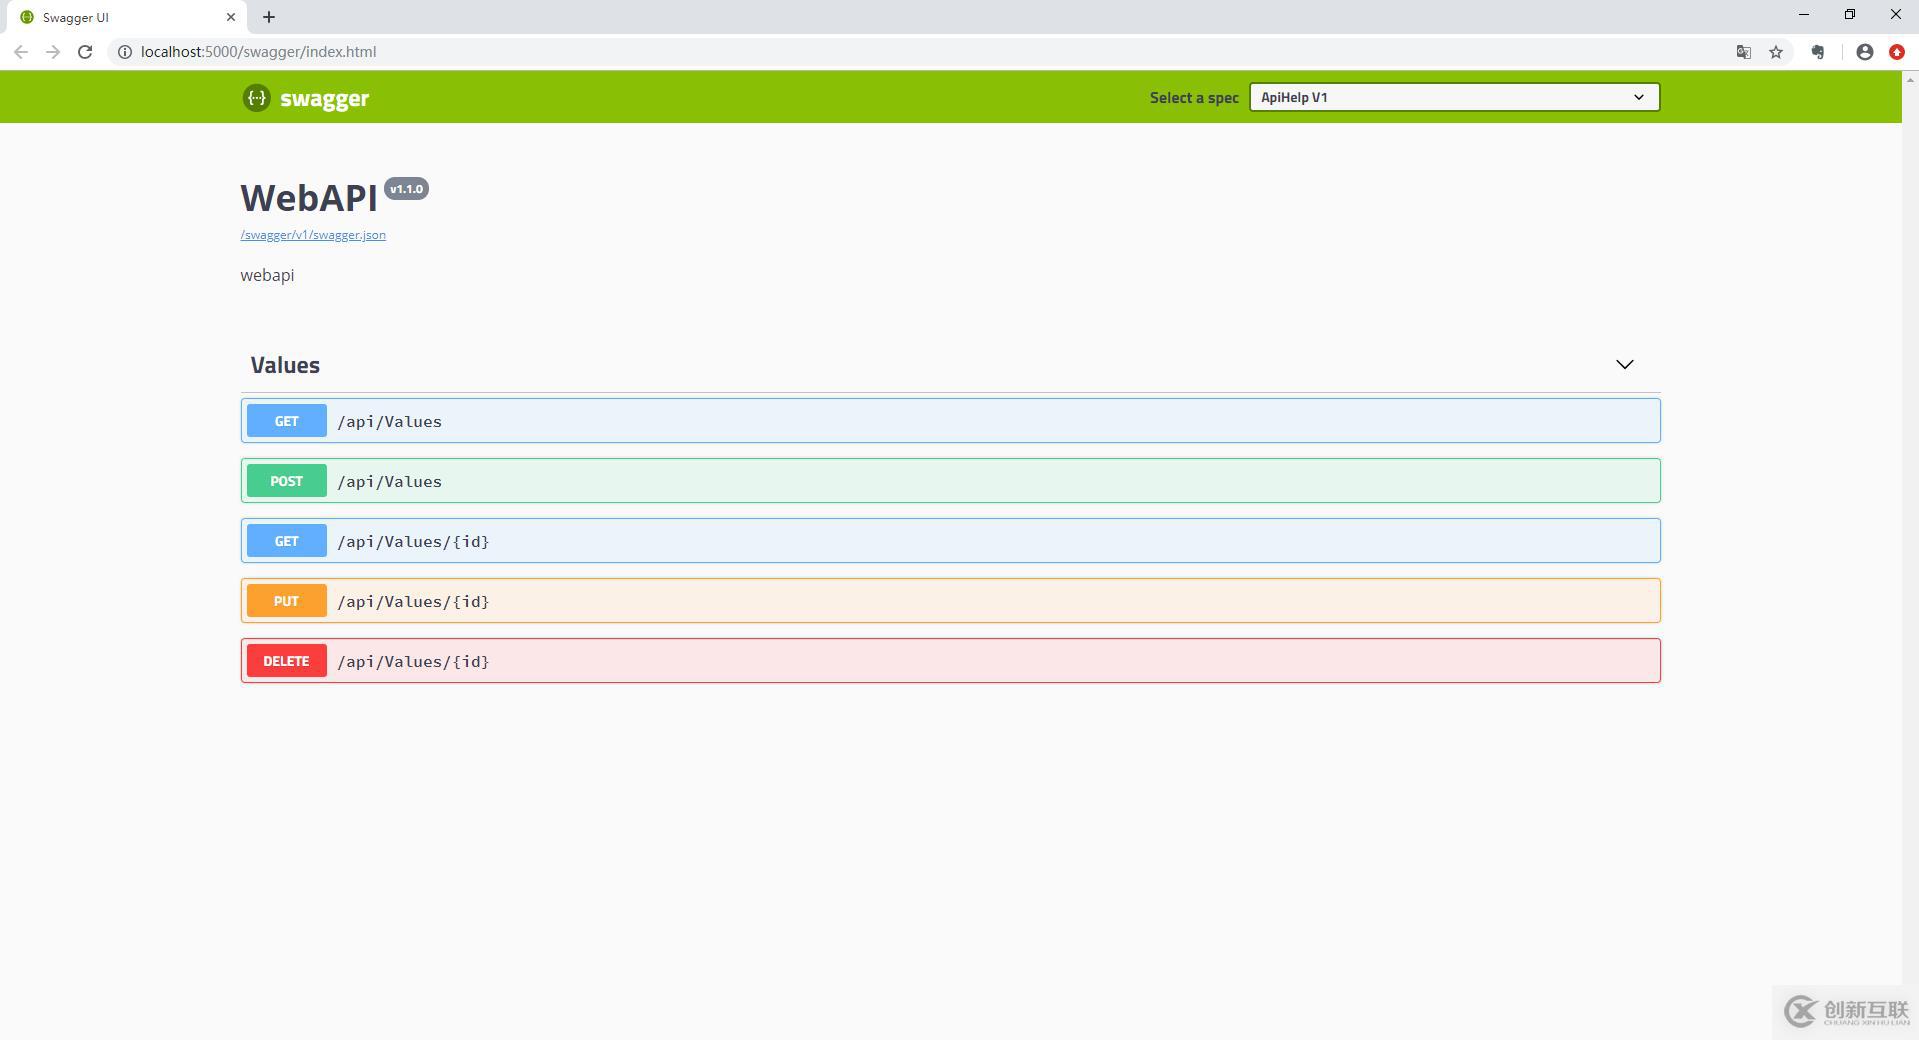Viewport: 1919px width, 1040px height.
Task: Click the translate page icon
Action: [1743, 52]
